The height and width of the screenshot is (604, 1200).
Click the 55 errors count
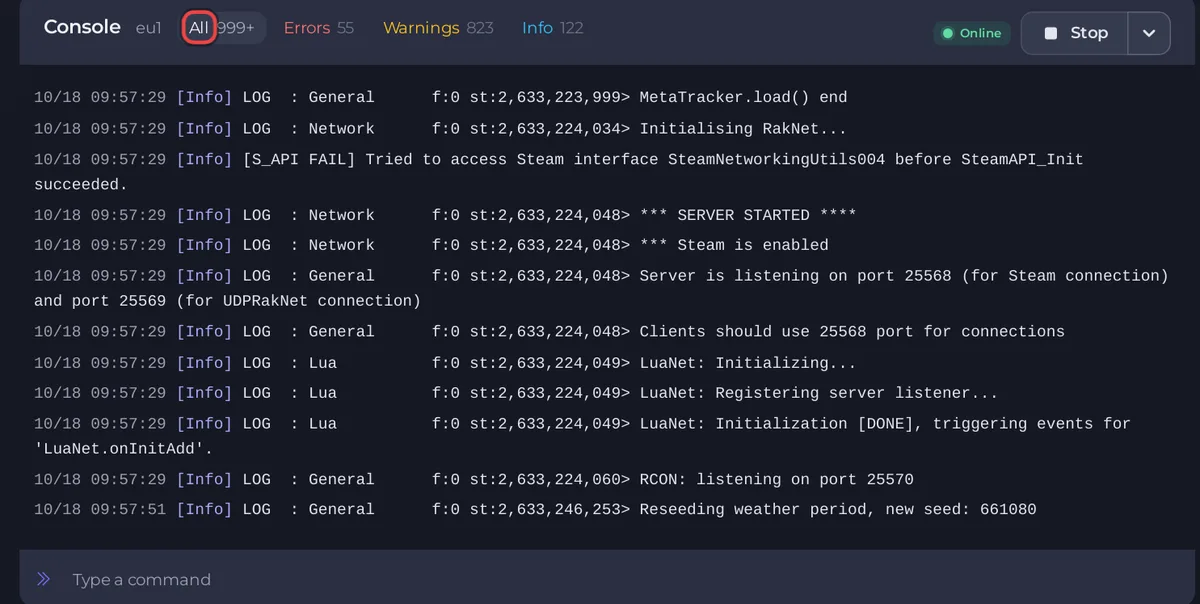345,28
